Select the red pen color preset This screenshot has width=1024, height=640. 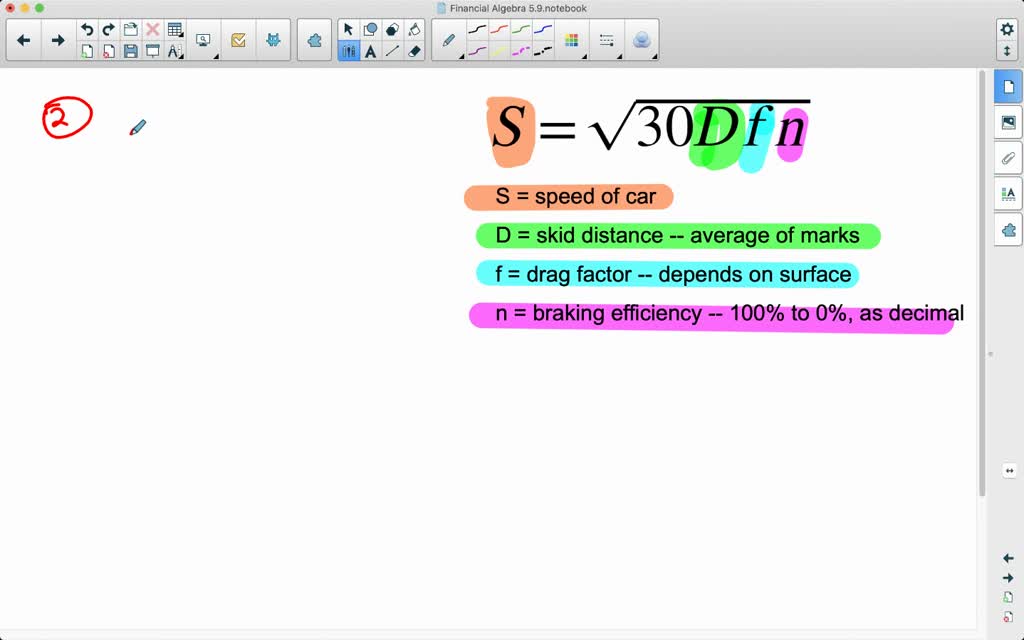[499, 30]
